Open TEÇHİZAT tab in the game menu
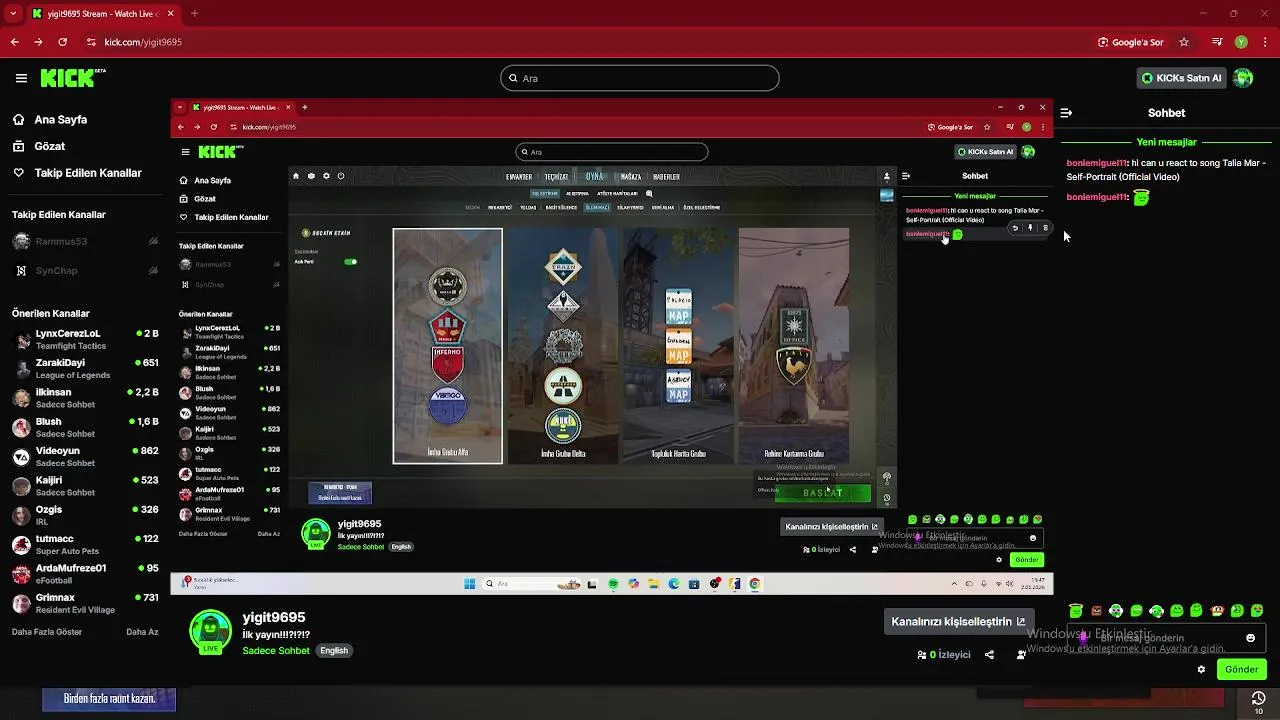 [x=556, y=177]
